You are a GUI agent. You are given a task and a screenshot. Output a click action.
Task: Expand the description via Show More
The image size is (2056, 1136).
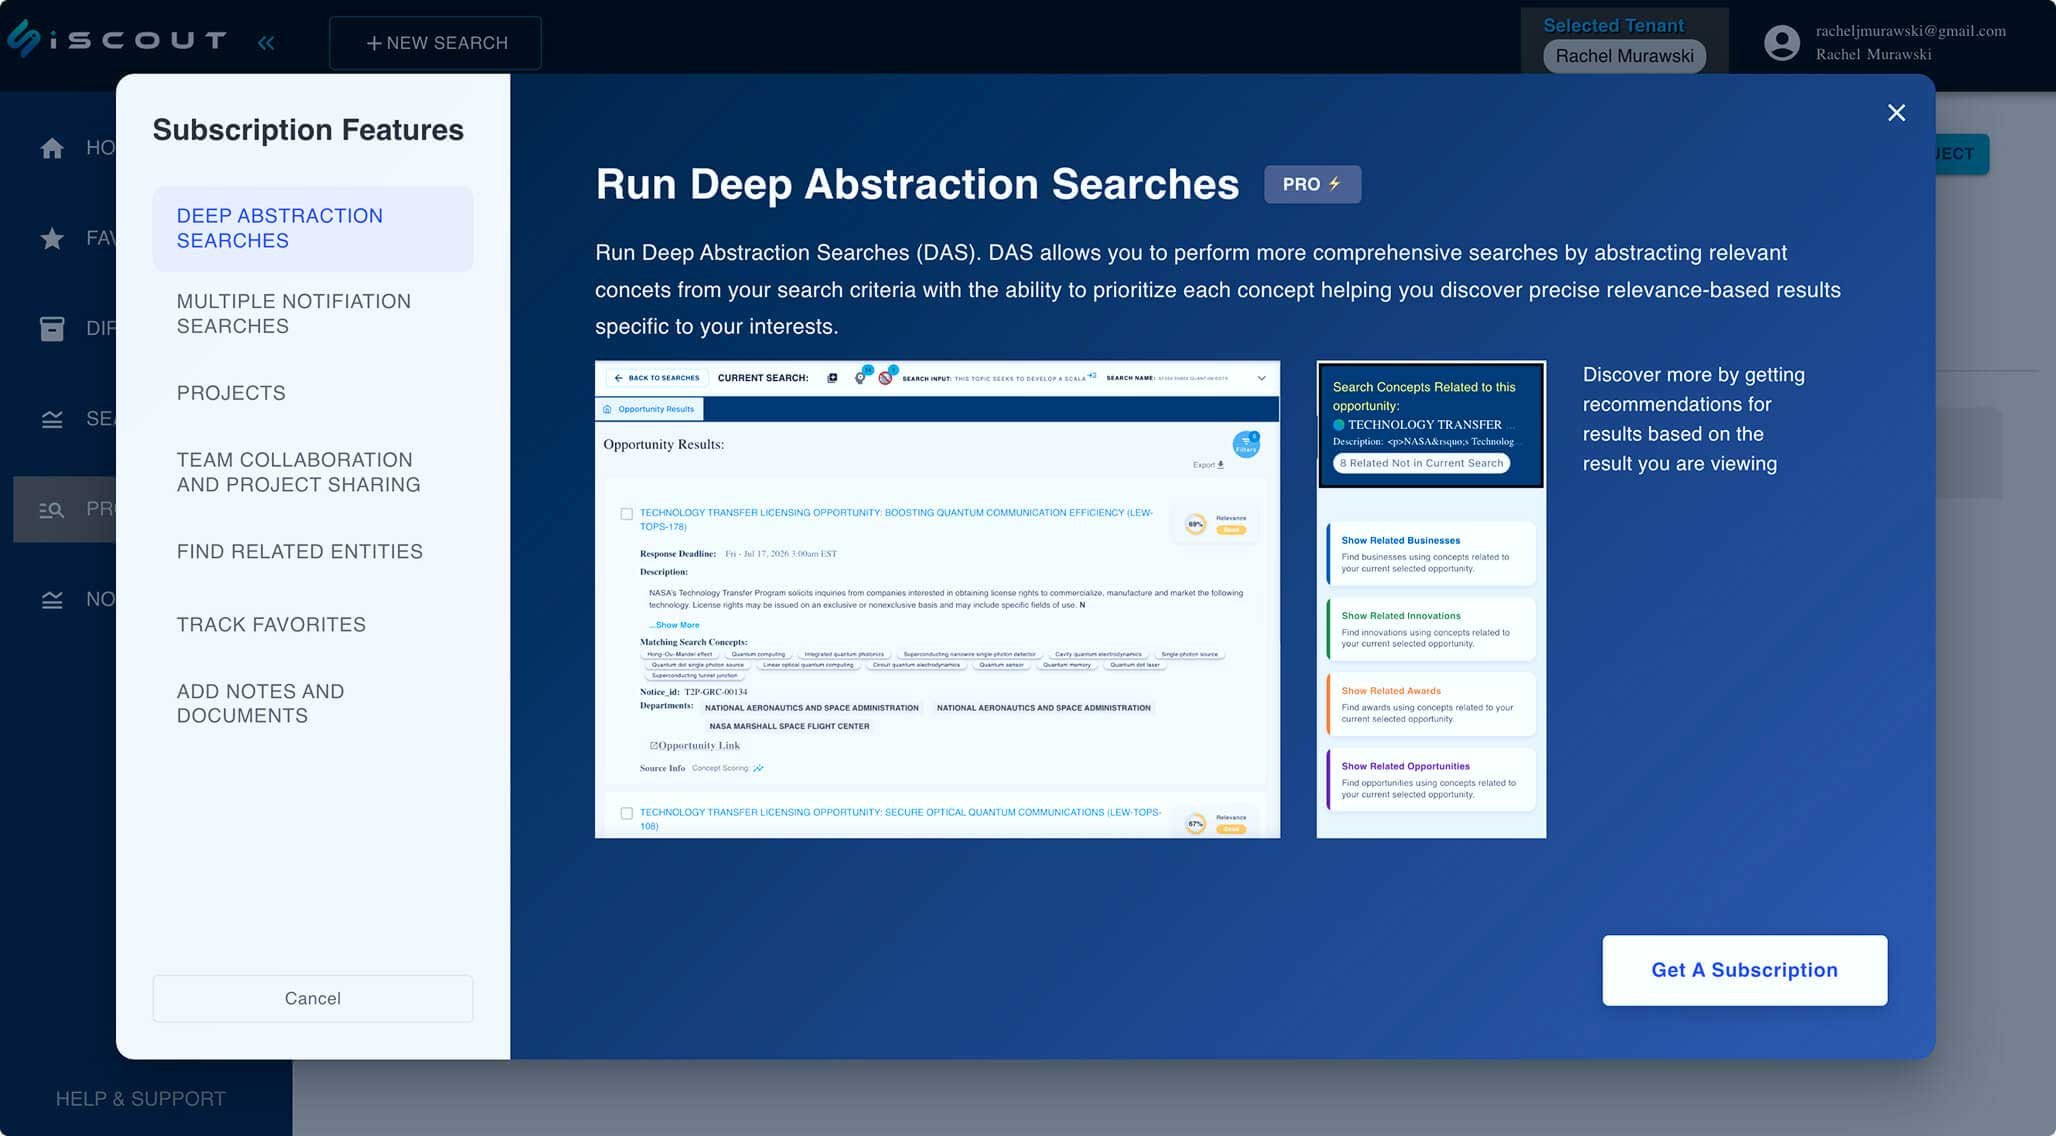tap(674, 624)
